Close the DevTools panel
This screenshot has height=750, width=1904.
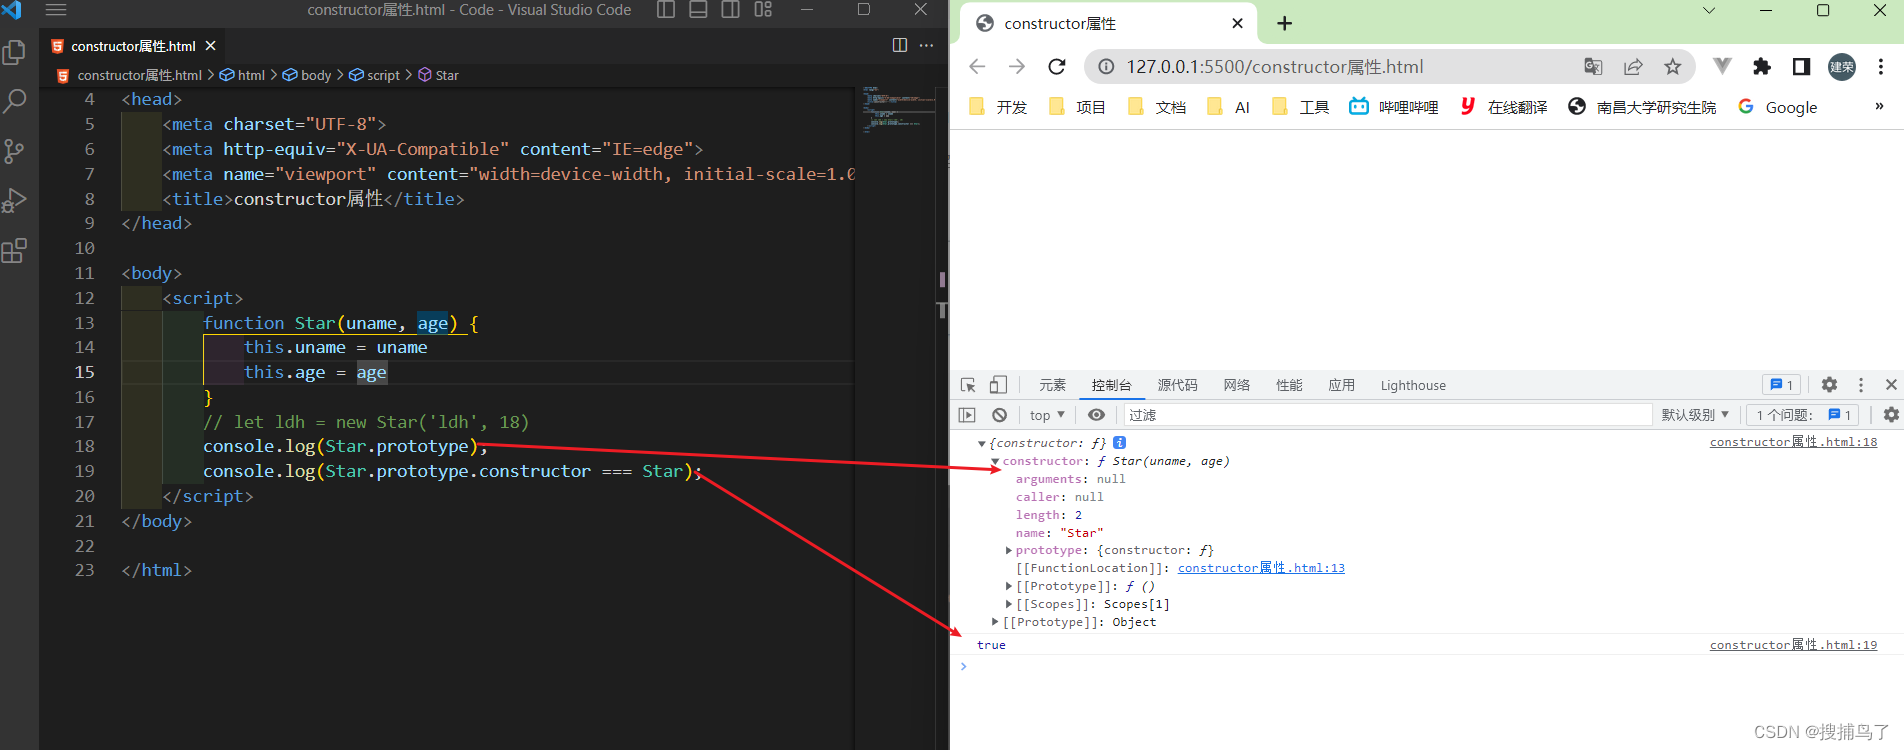pos(1891,385)
